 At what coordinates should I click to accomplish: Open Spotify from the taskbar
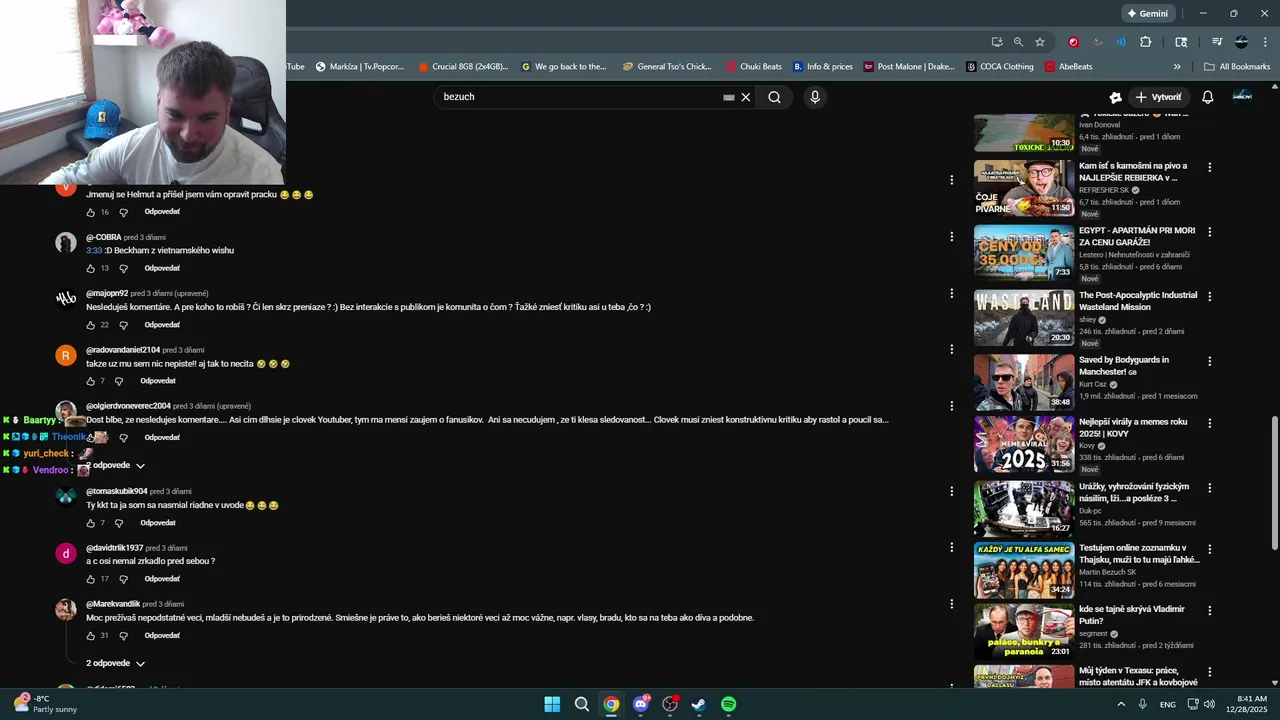729,704
